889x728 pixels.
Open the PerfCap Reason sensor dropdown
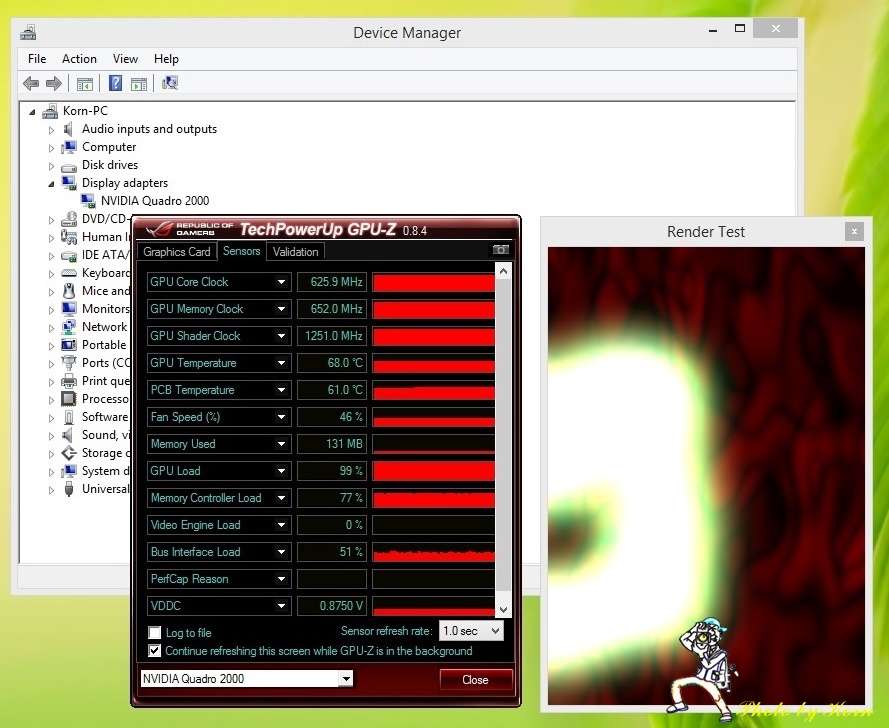(x=281, y=579)
